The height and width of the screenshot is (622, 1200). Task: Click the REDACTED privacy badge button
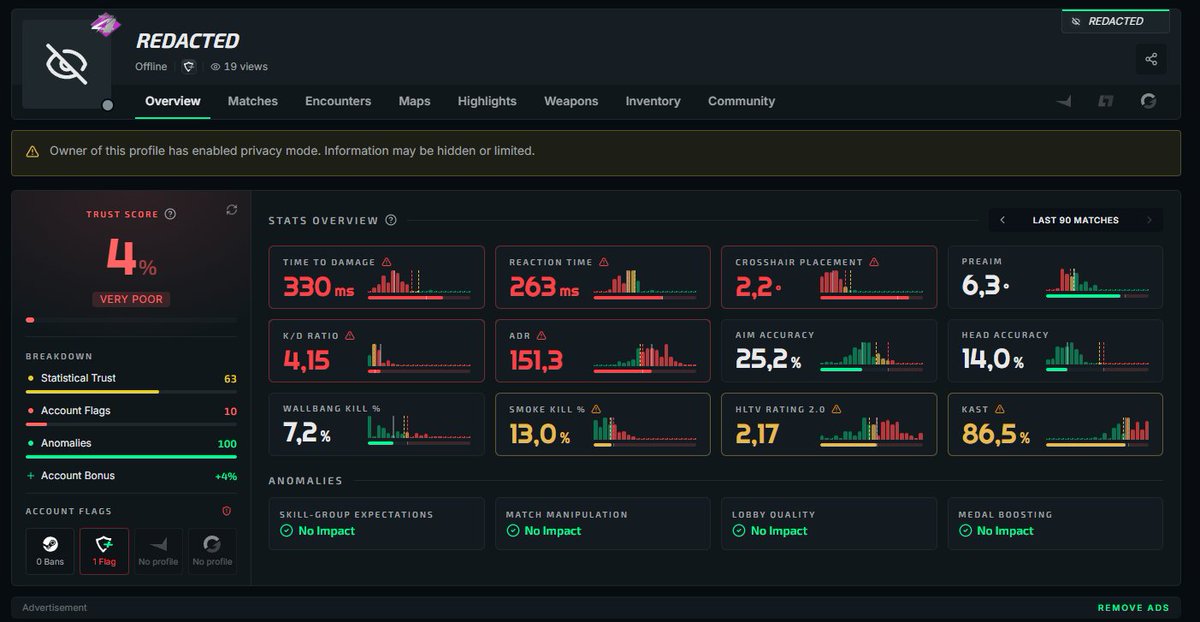click(x=1115, y=21)
